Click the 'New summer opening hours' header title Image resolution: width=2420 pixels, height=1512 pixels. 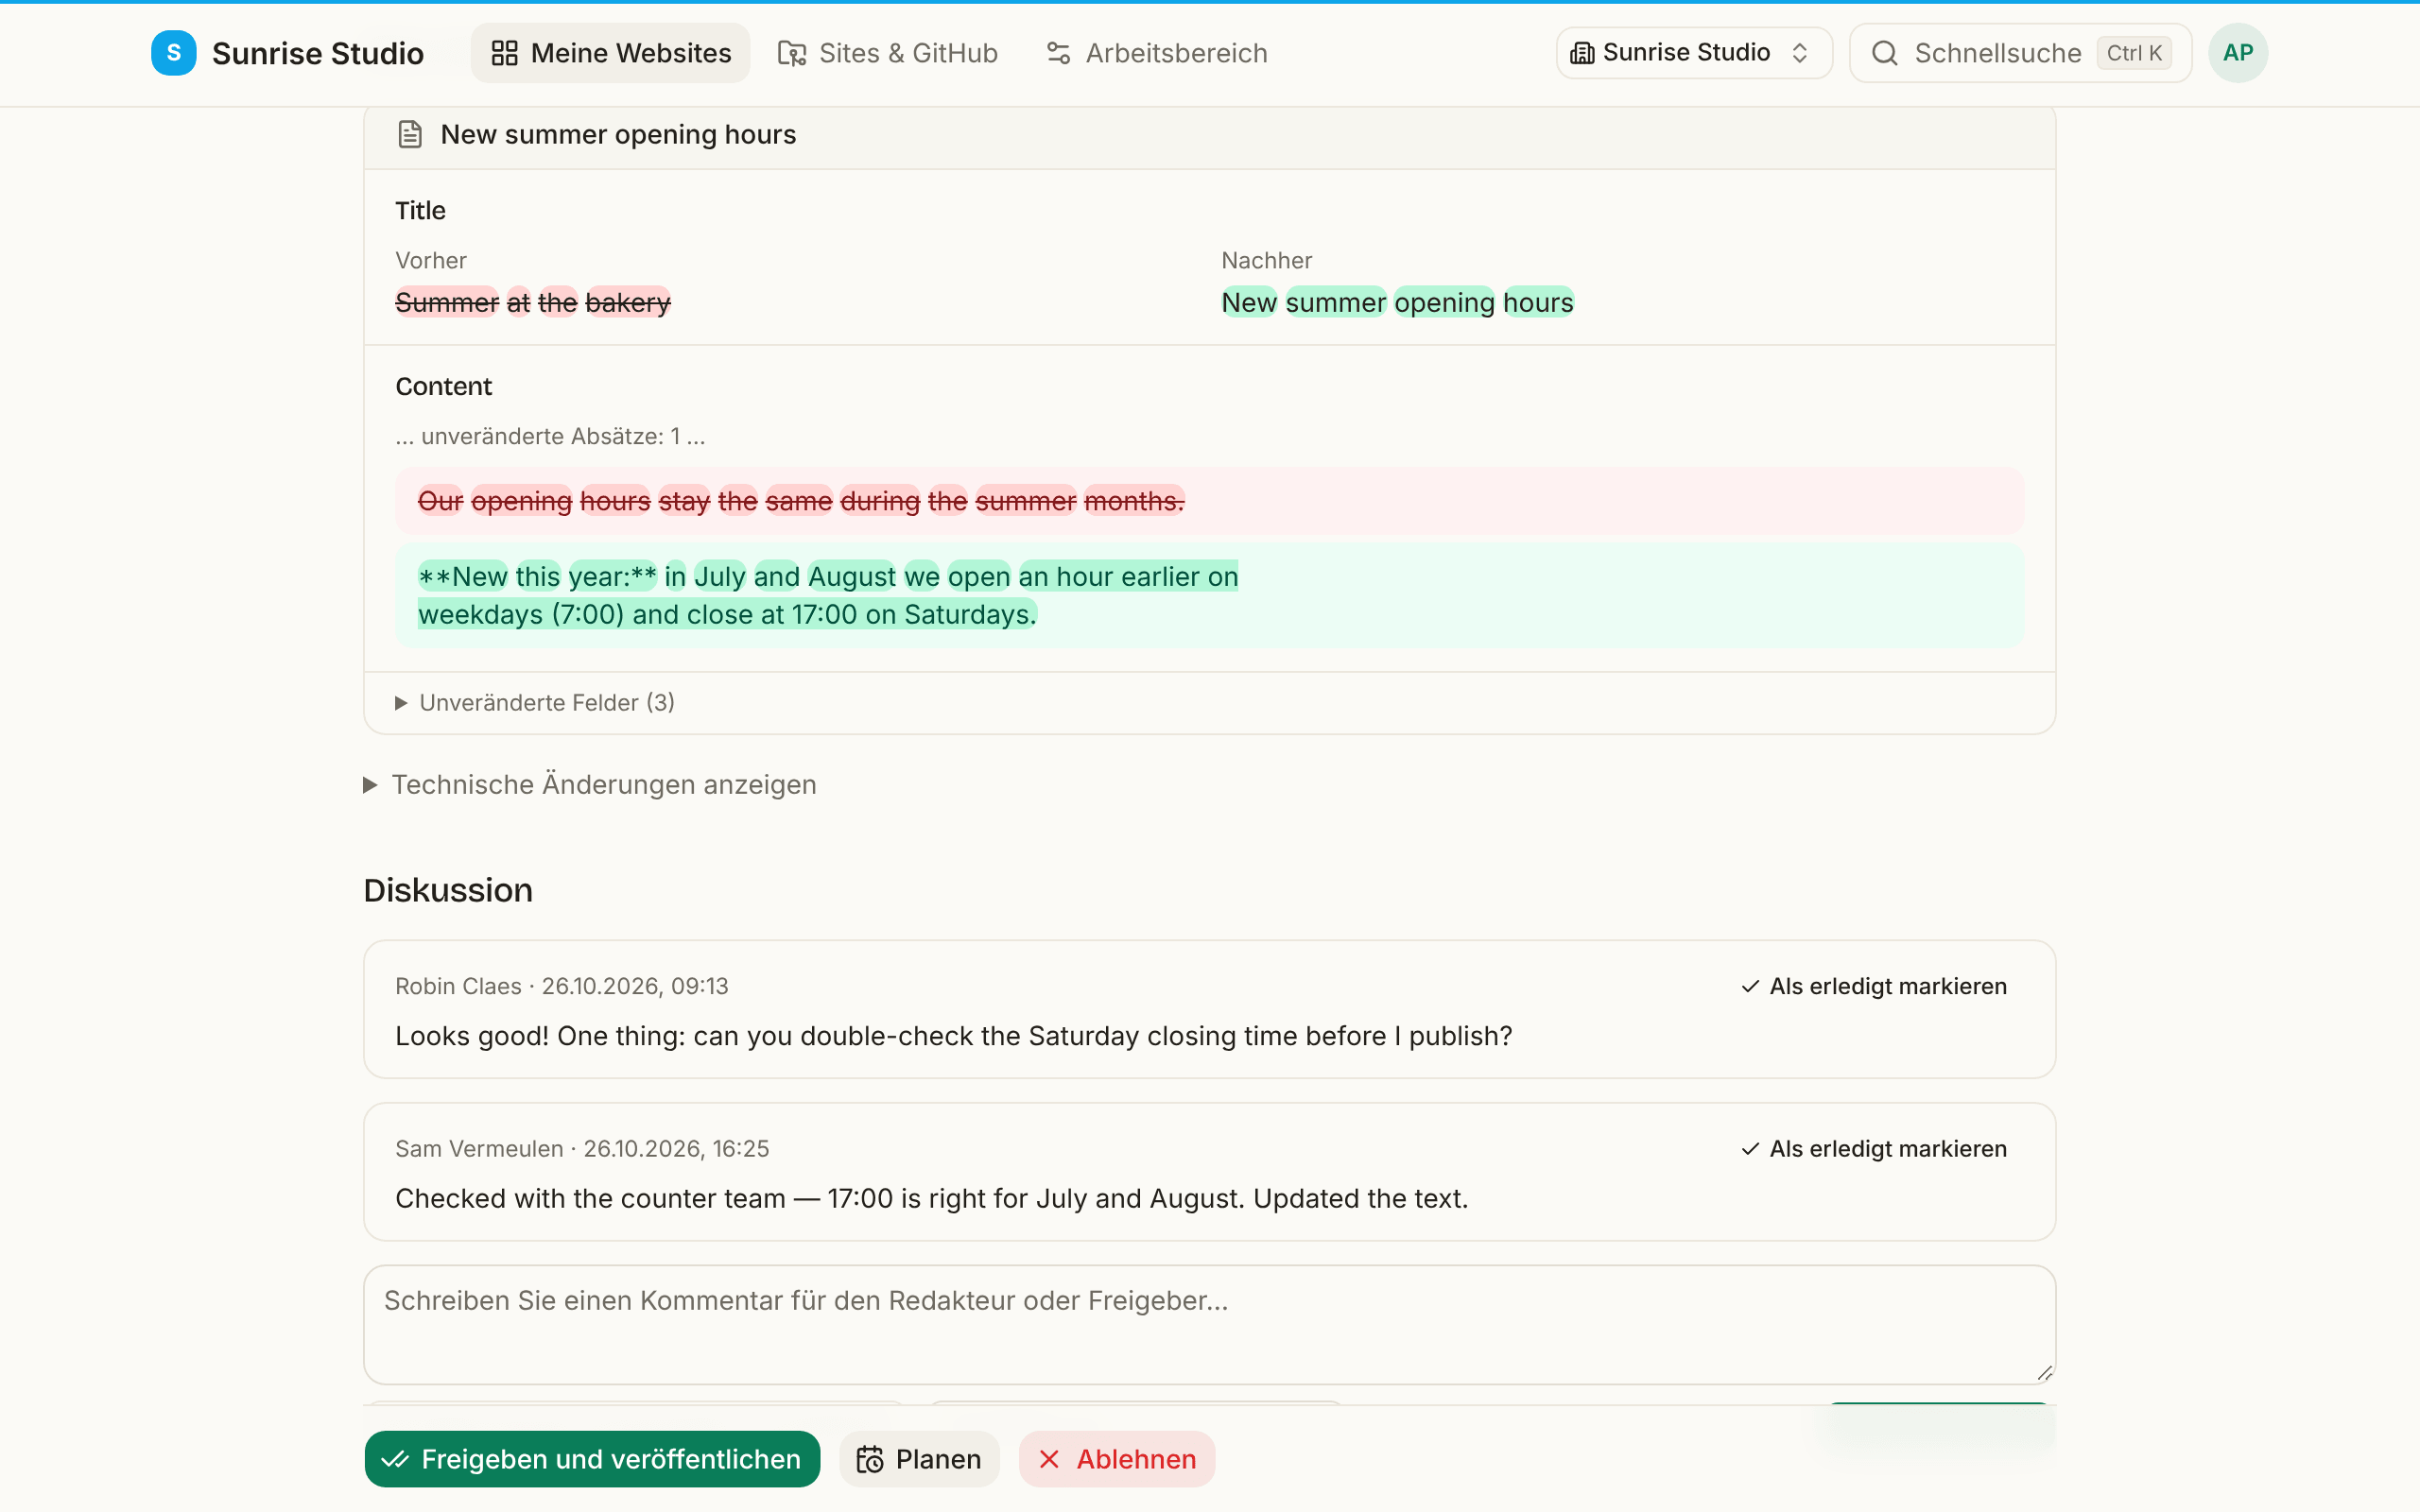point(618,134)
